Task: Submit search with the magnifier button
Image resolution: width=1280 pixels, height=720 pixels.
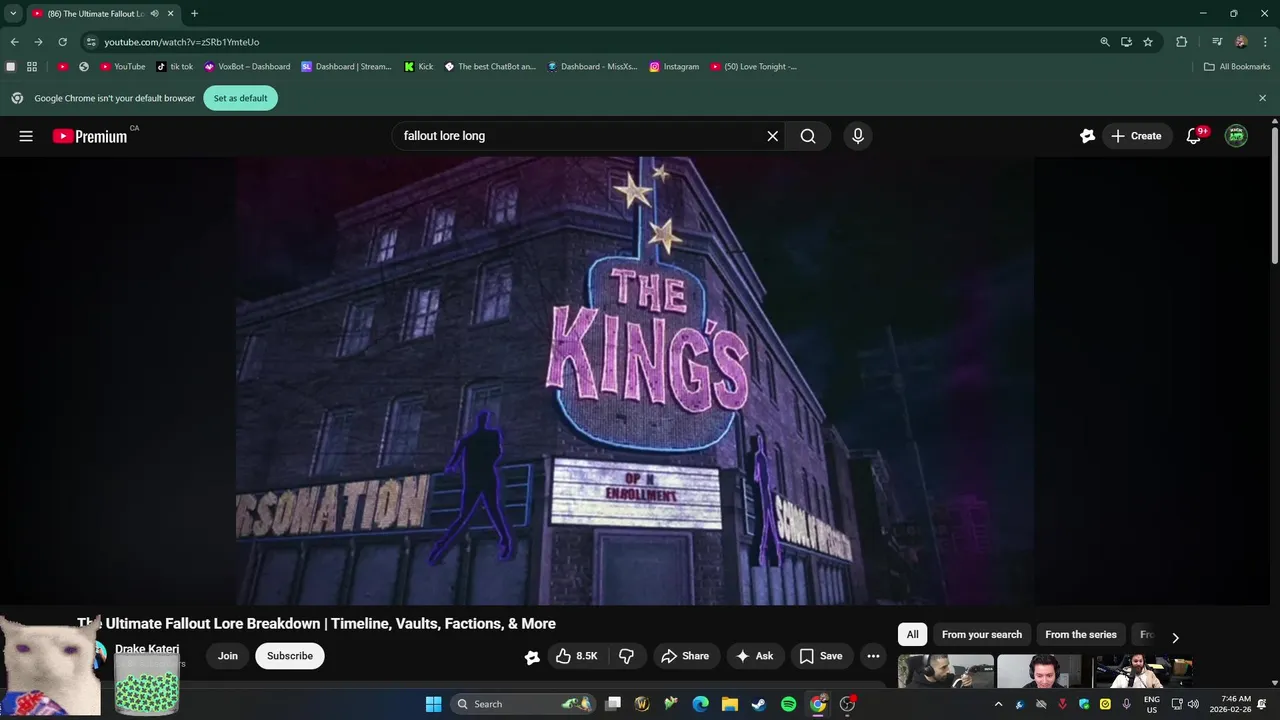Action: pyautogui.click(x=808, y=136)
